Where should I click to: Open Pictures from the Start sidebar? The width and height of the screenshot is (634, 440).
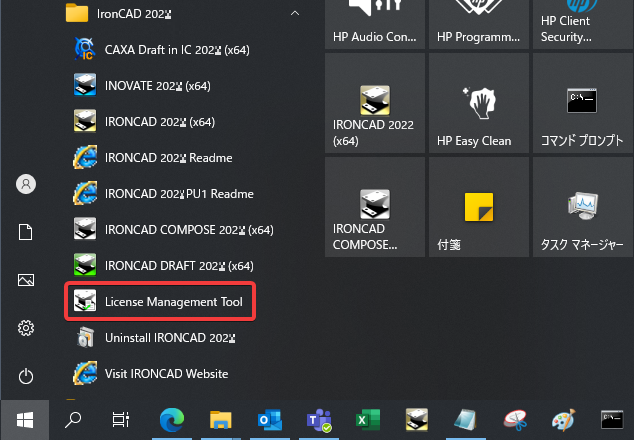click(26, 280)
